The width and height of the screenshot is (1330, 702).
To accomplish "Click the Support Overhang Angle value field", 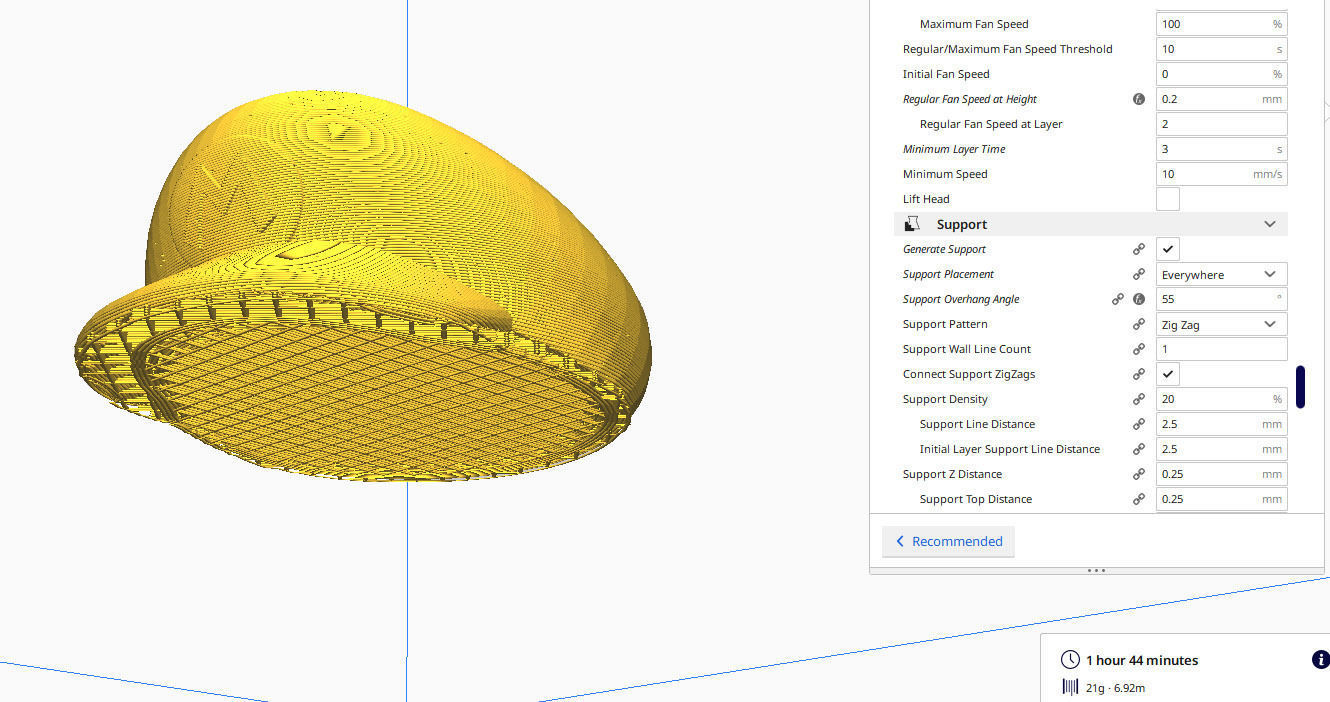I will [x=1221, y=299].
